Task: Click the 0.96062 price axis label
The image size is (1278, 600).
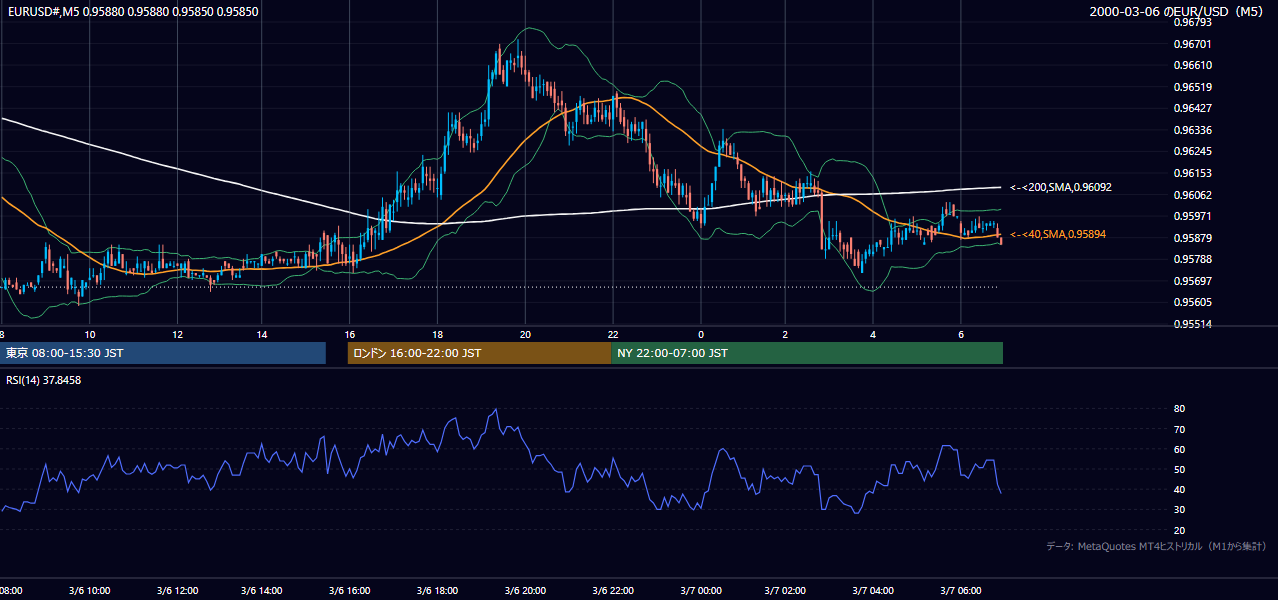Action: [1191, 195]
